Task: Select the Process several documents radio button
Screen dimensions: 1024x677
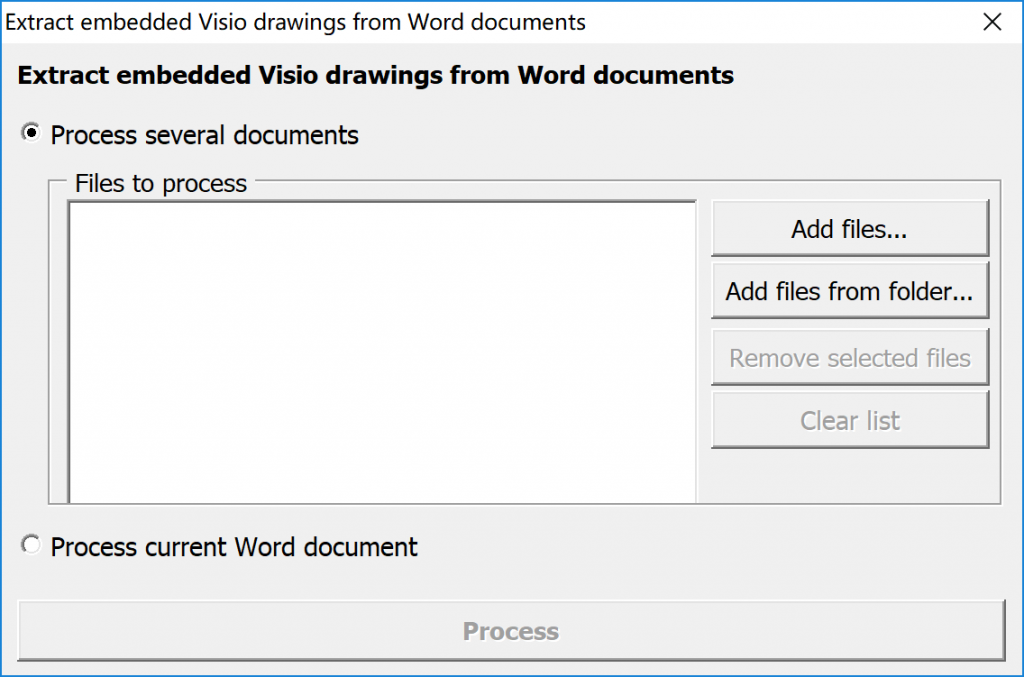Action: [32, 134]
